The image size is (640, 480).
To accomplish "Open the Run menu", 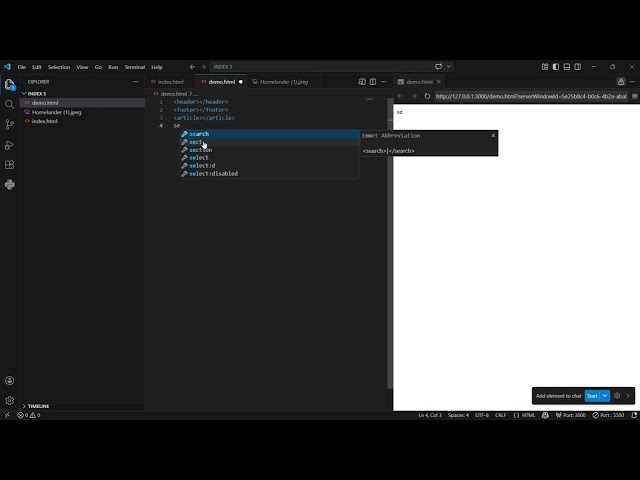I will click(113, 67).
